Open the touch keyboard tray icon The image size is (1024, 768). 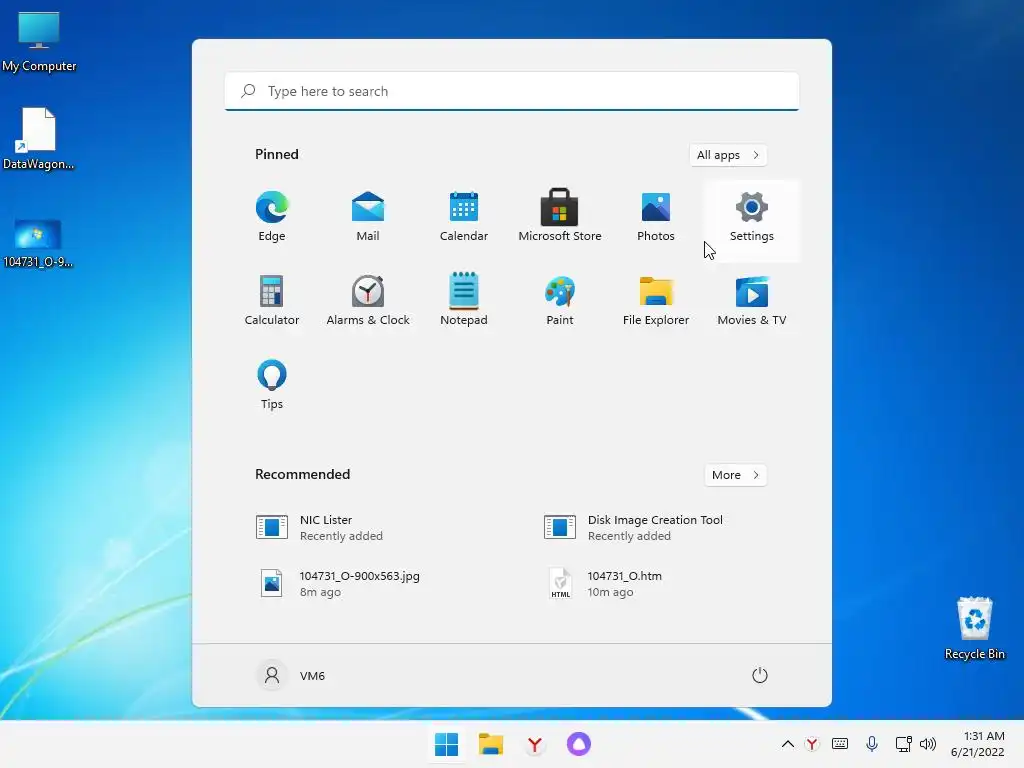(840, 744)
